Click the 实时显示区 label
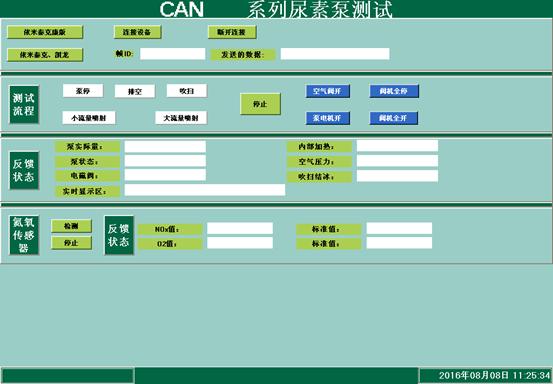 tap(87, 191)
